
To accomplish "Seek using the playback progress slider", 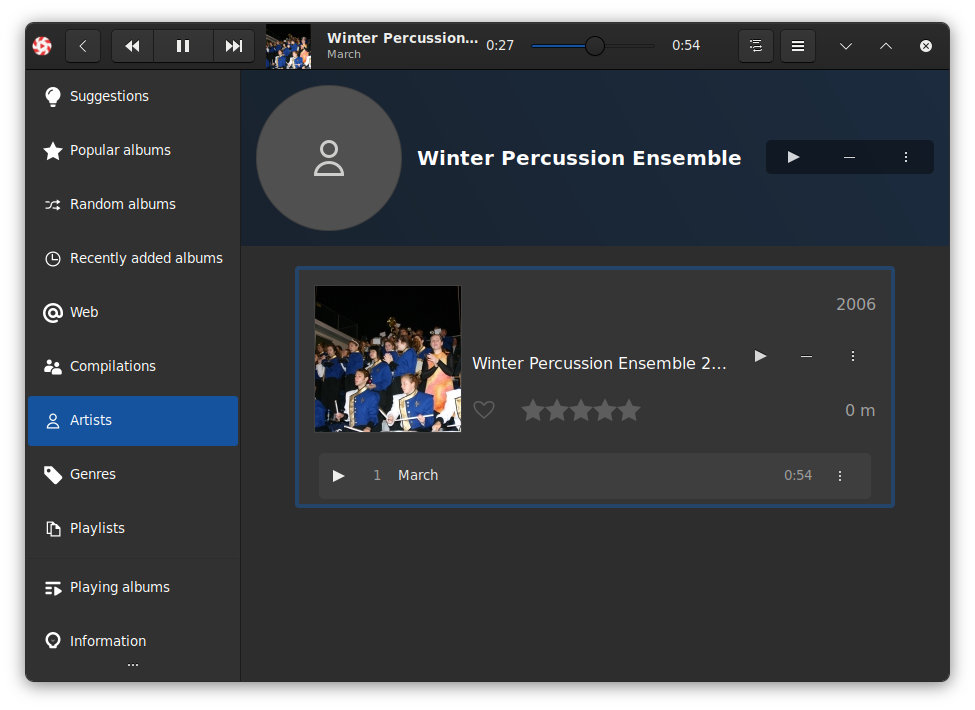I will [593, 46].
